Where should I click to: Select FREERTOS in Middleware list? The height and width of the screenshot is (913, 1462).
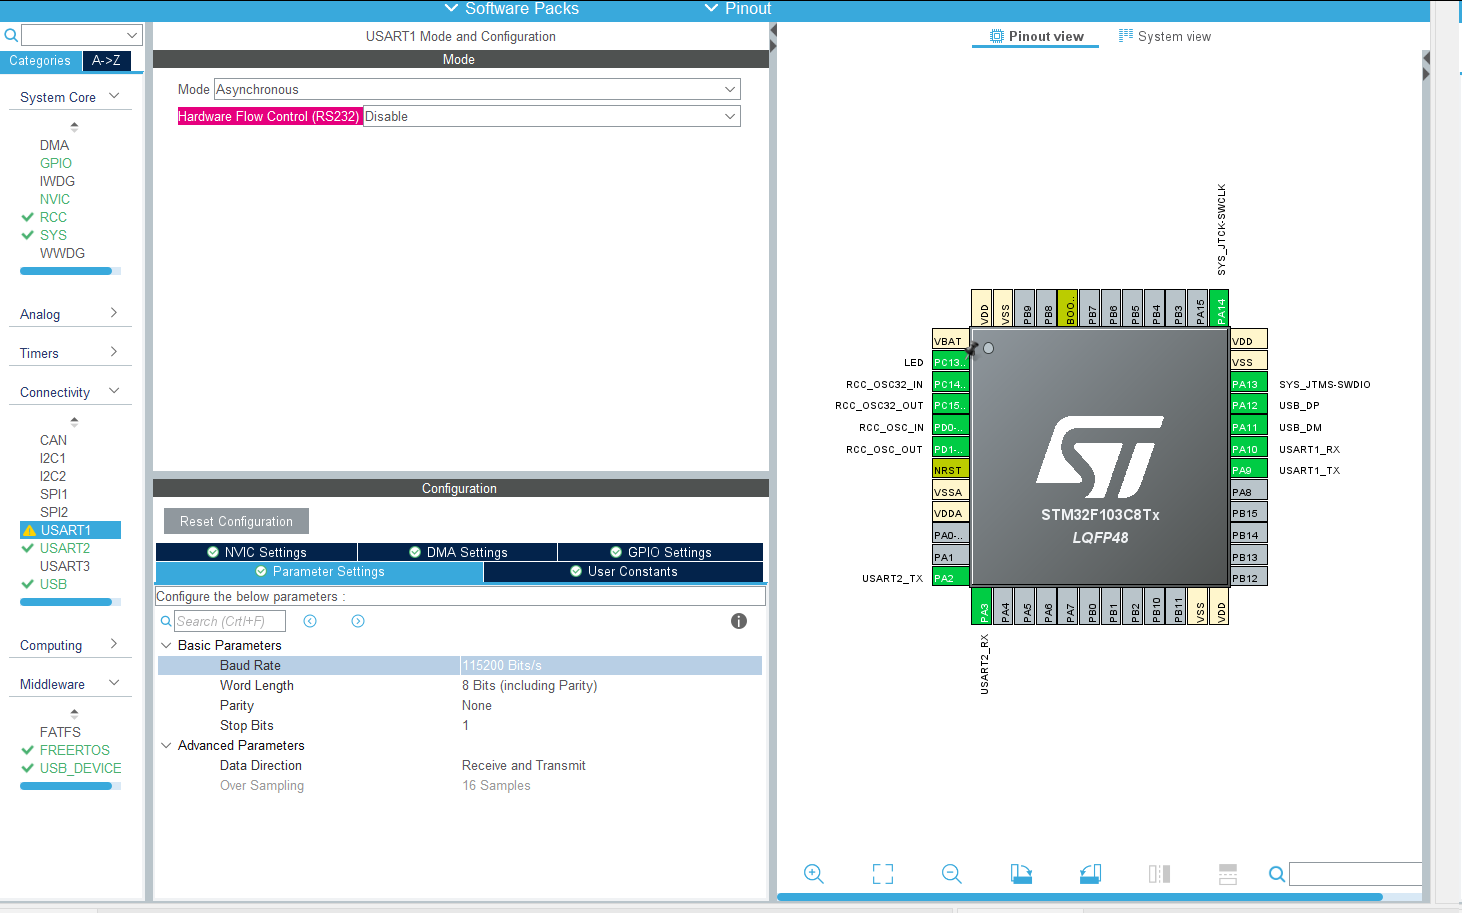pyautogui.click(x=75, y=750)
